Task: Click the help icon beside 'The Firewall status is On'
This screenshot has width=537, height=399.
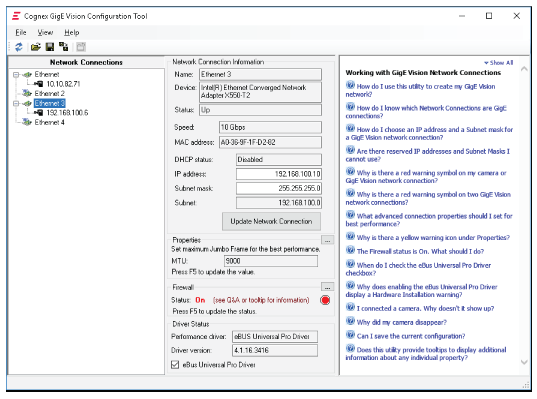Action: coord(350,250)
